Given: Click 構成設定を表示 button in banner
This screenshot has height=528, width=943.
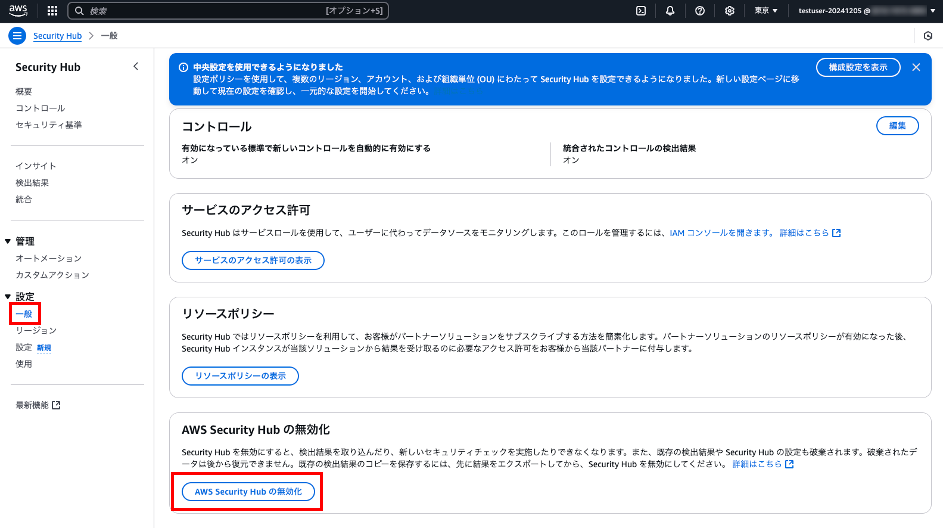Looking at the screenshot, I should 858,67.
